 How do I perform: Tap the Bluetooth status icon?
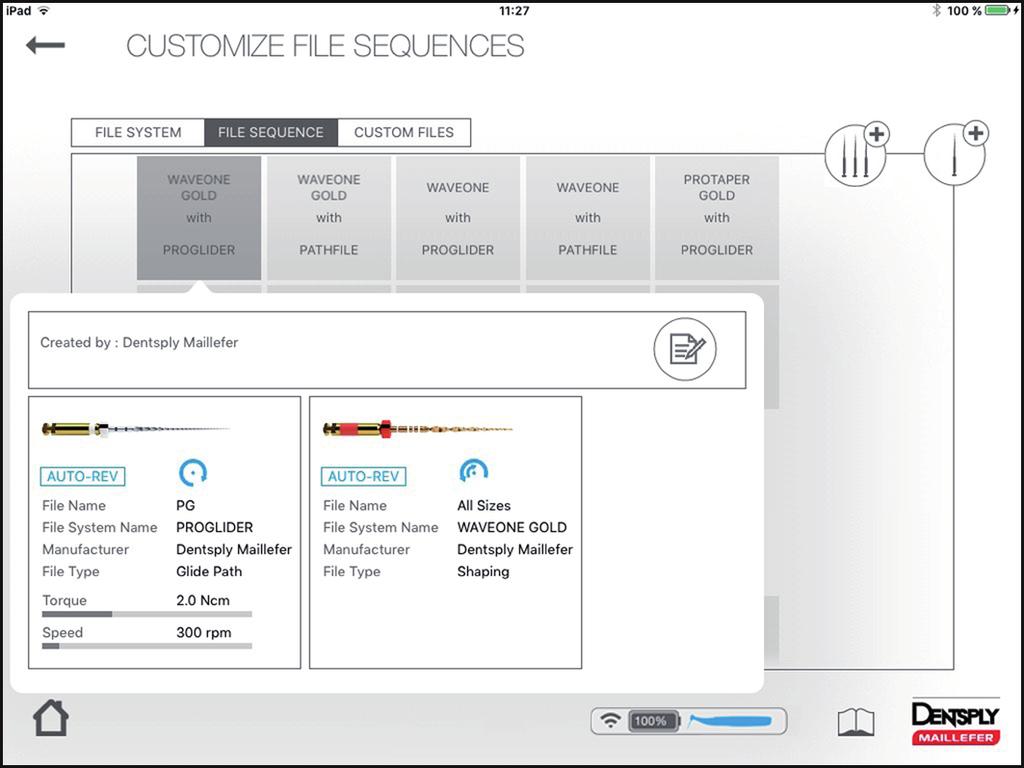[936, 10]
